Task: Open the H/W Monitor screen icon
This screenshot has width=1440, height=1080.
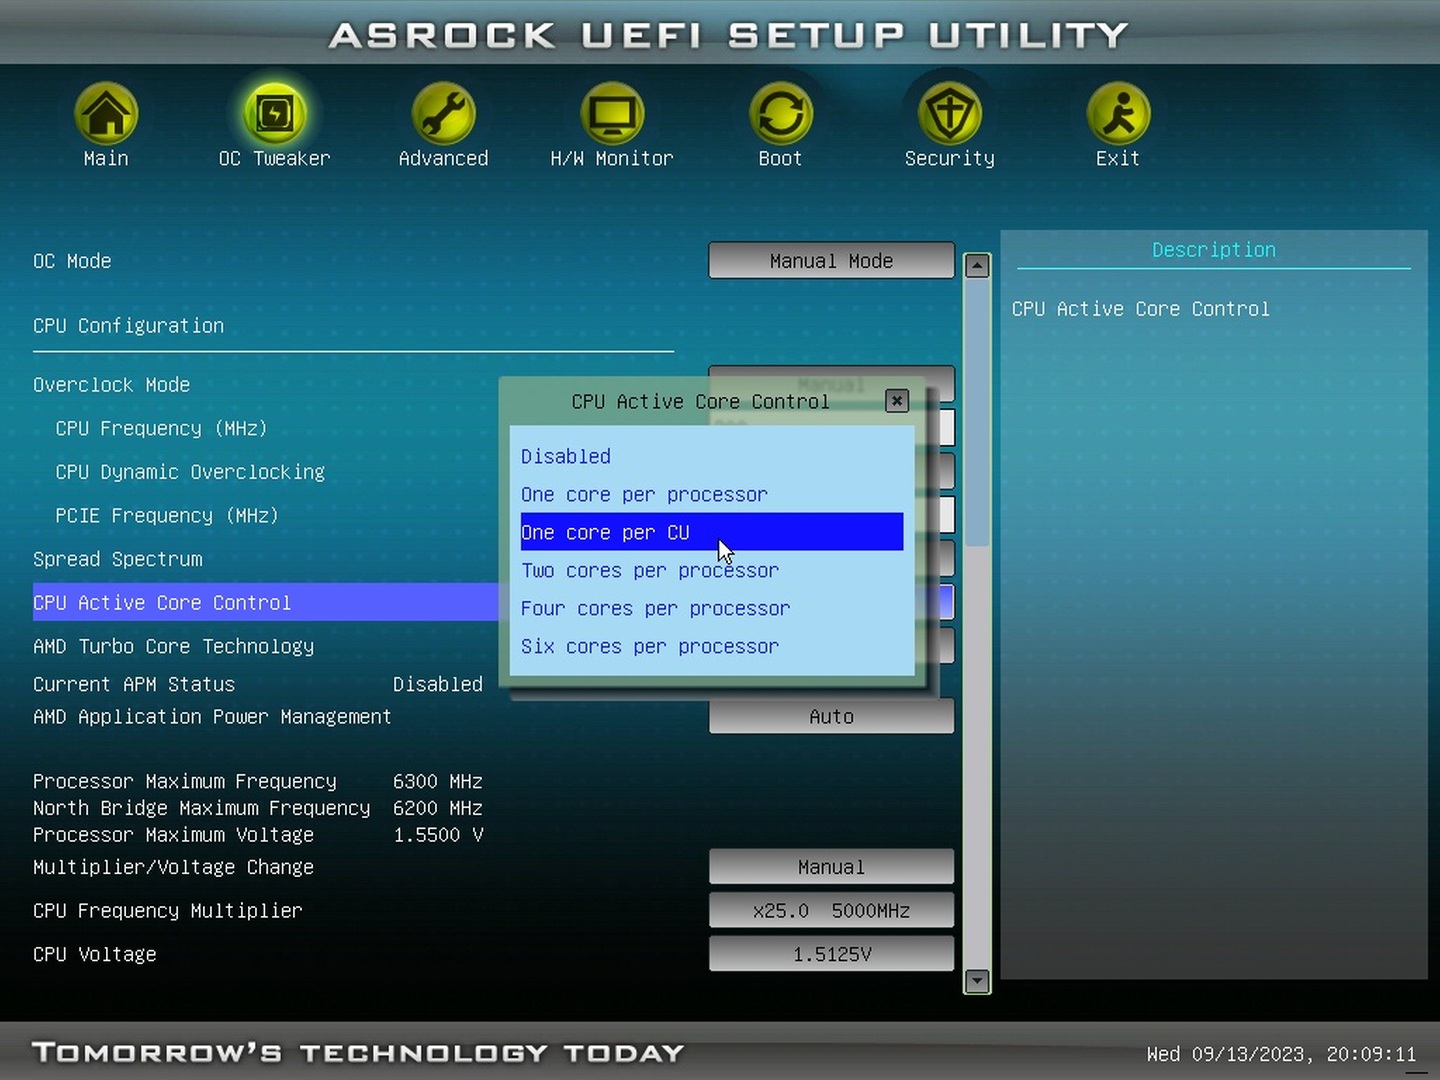Action: [612, 114]
